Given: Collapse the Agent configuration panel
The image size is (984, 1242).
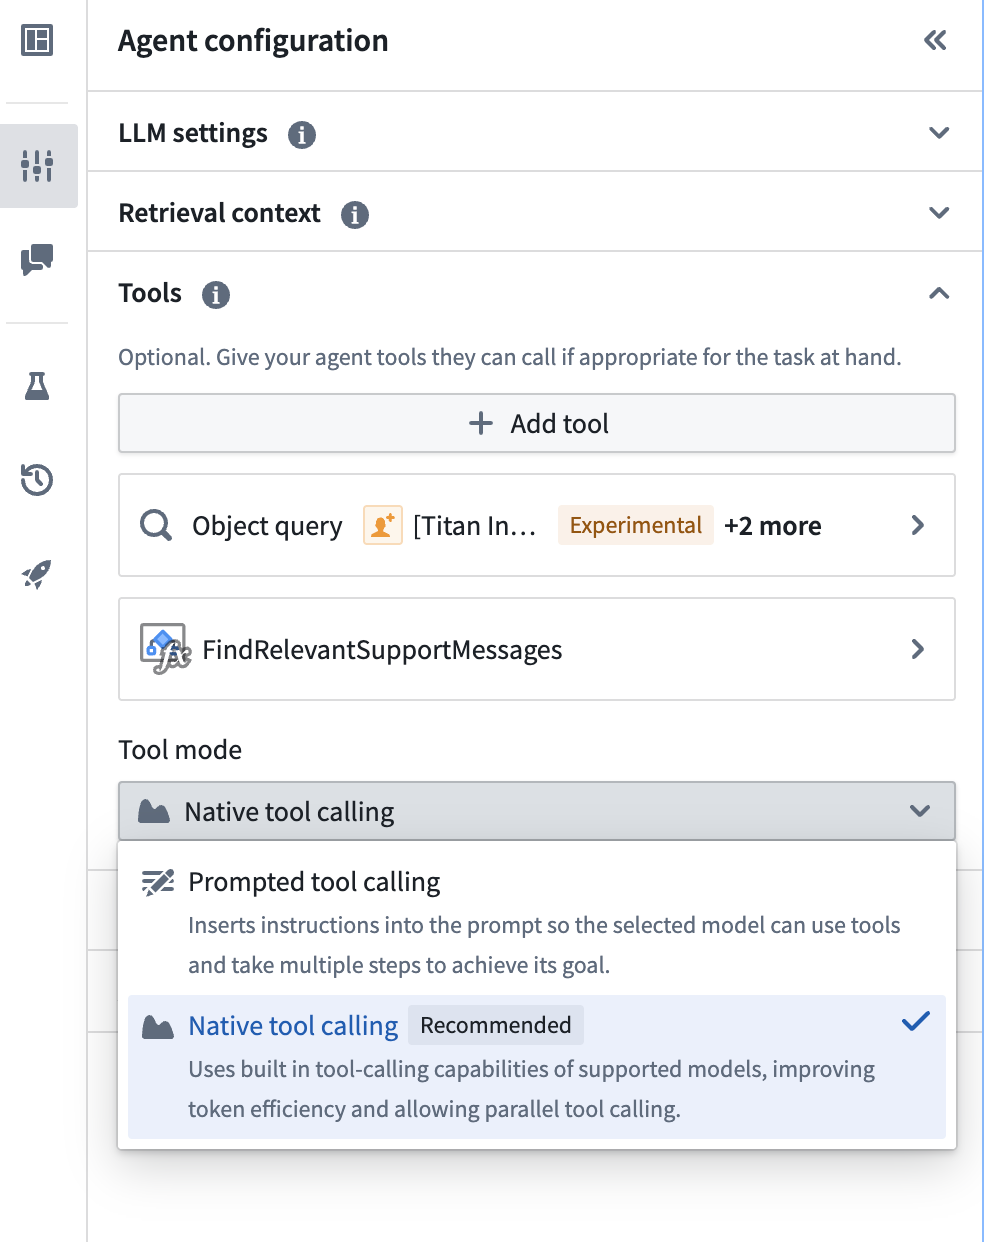Looking at the screenshot, I should 934,40.
